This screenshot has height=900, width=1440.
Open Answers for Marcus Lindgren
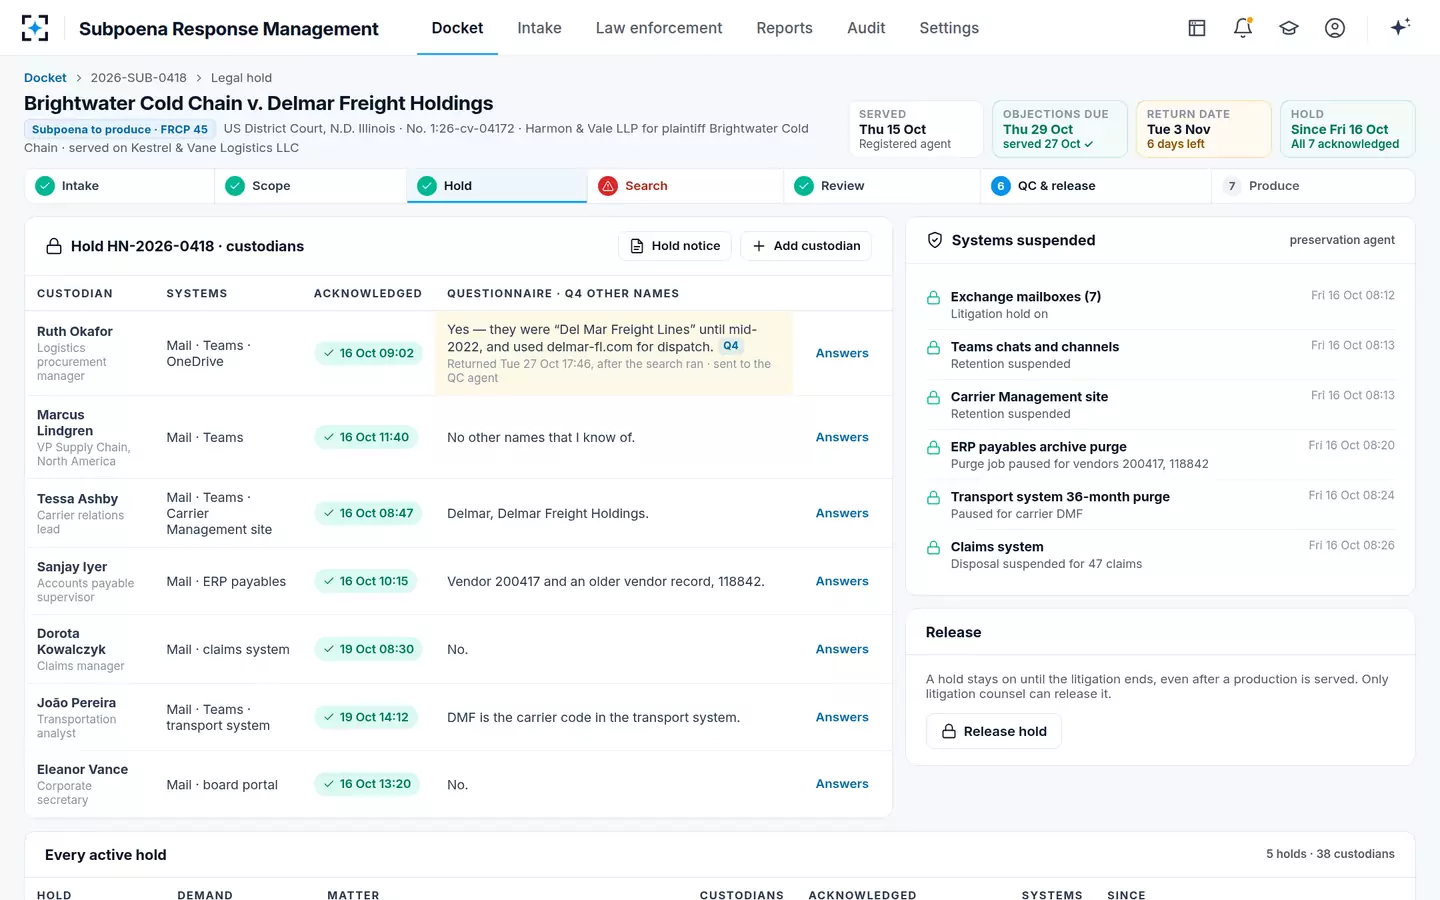(842, 437)
